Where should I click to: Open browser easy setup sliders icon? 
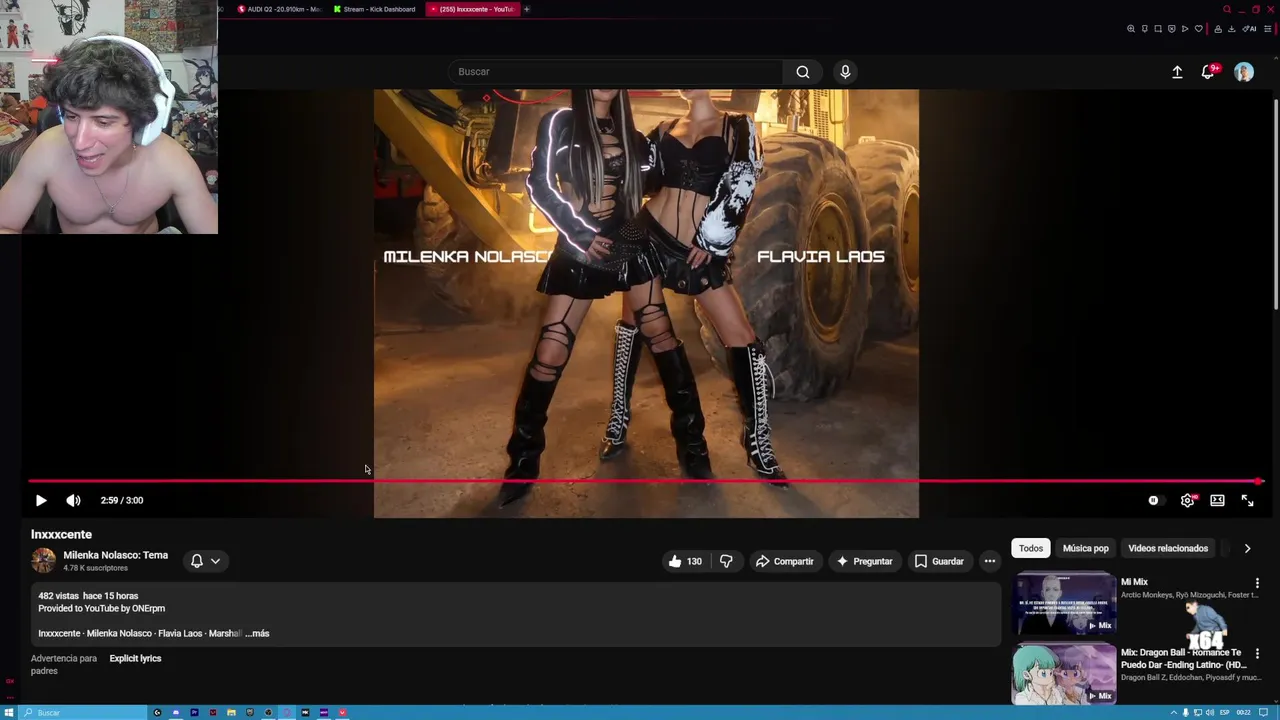point(1268,29)
